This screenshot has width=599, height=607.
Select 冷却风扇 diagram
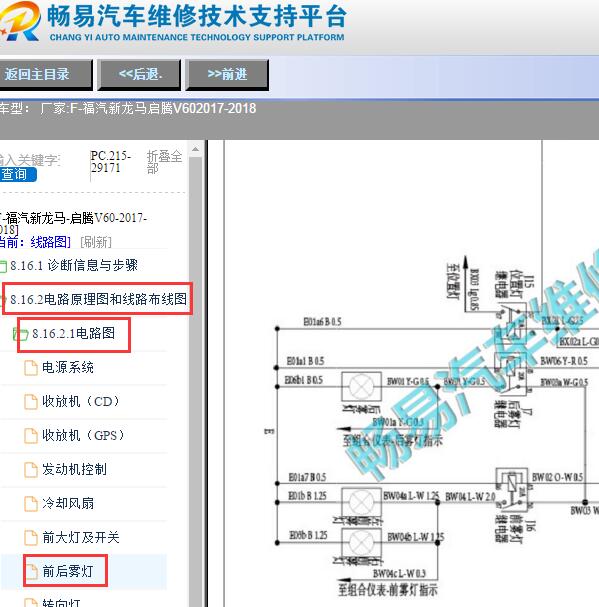coord(68,504)
